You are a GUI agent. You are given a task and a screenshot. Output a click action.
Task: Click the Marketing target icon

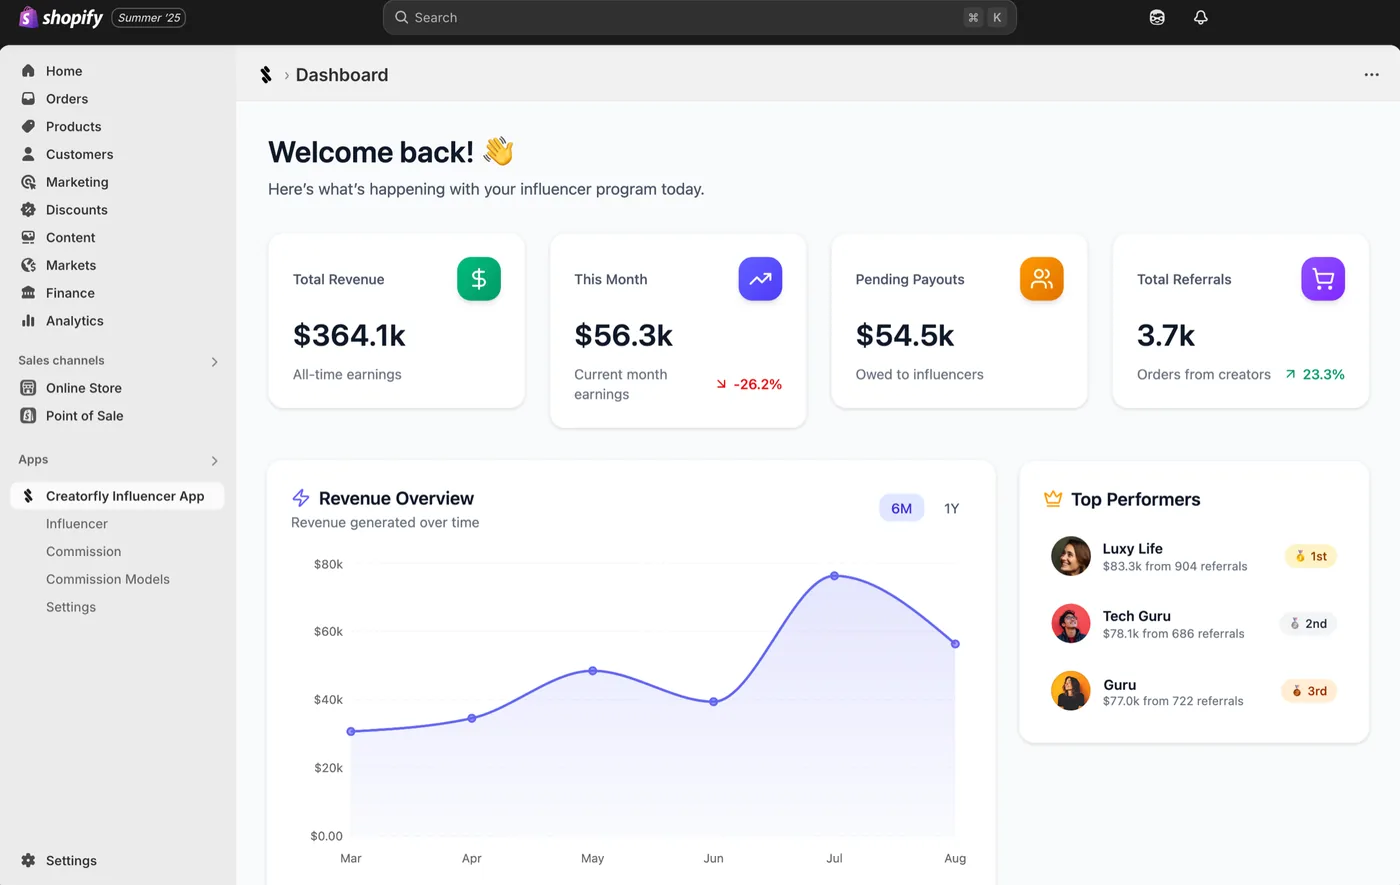28,182
